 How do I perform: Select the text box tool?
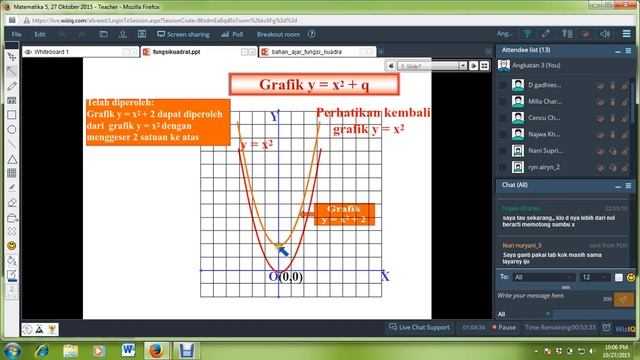pos(12,100)
